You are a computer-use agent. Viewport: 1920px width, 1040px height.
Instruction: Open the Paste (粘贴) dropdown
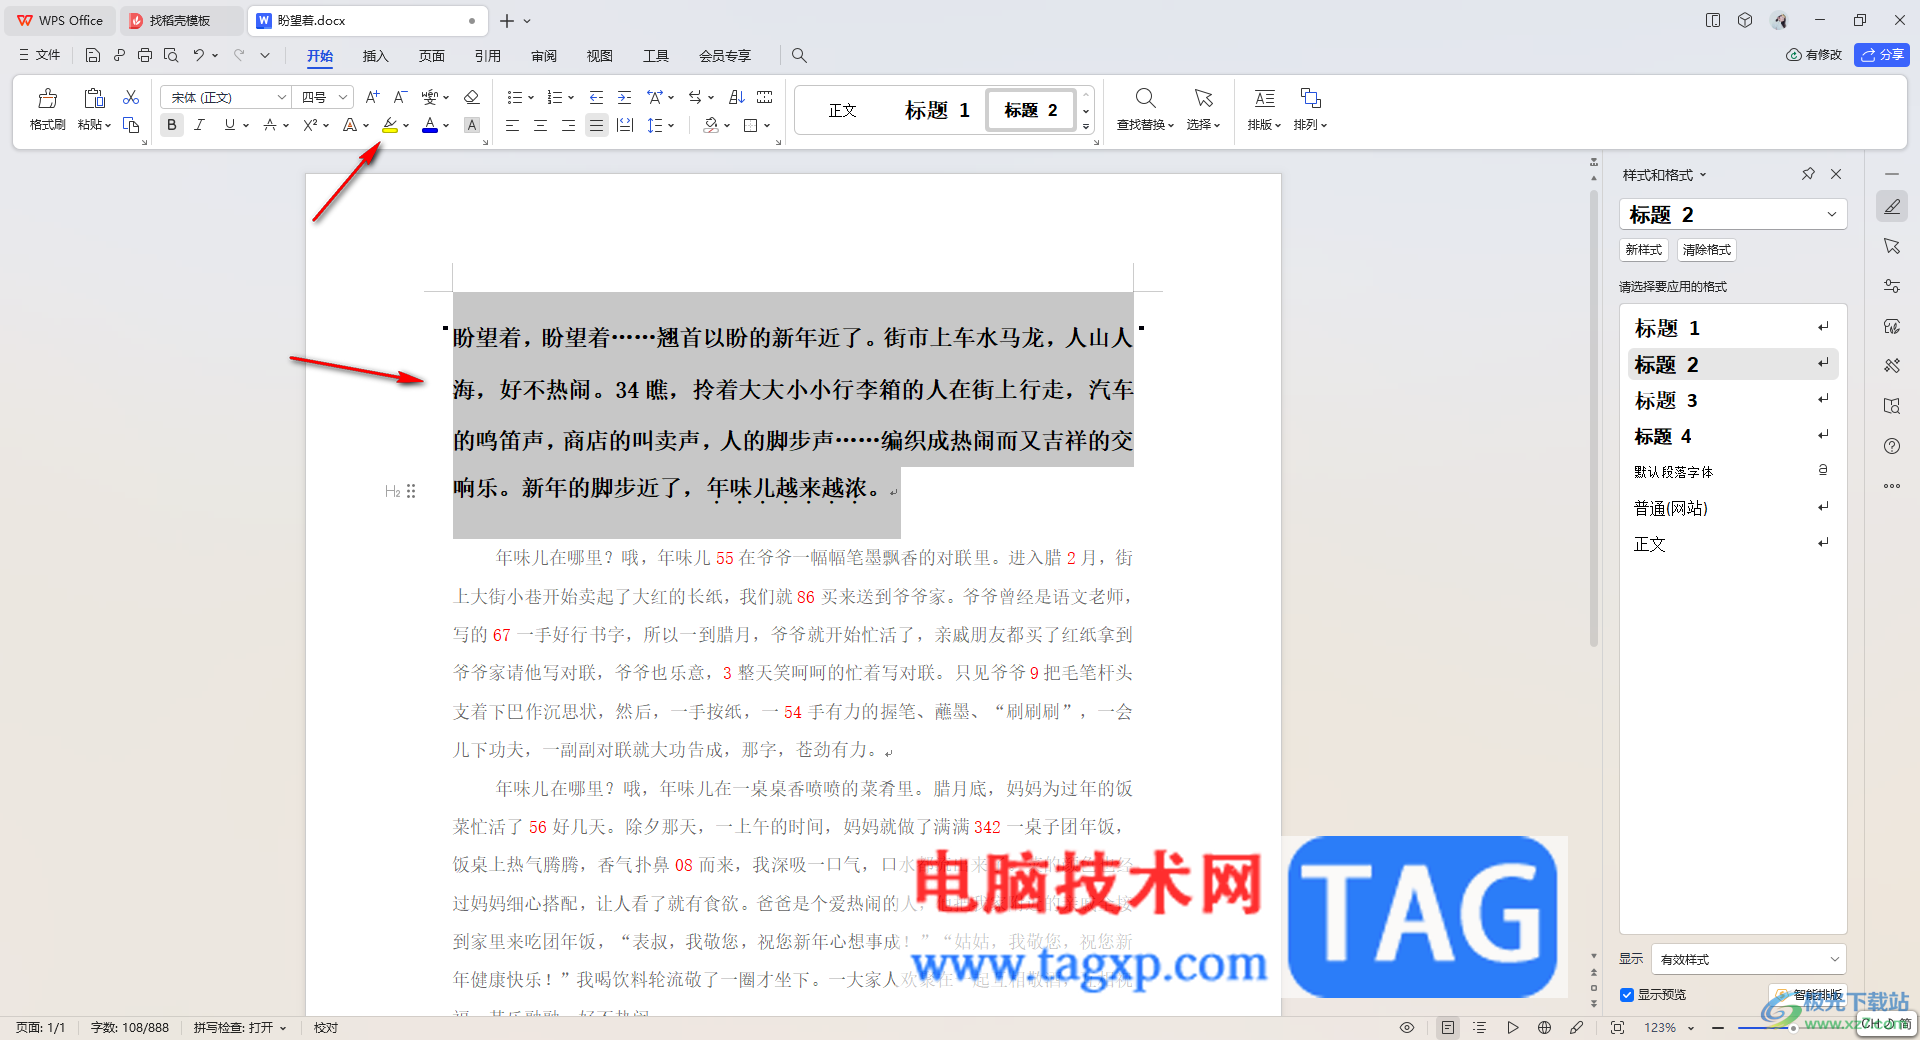click(x=95, y=125)
